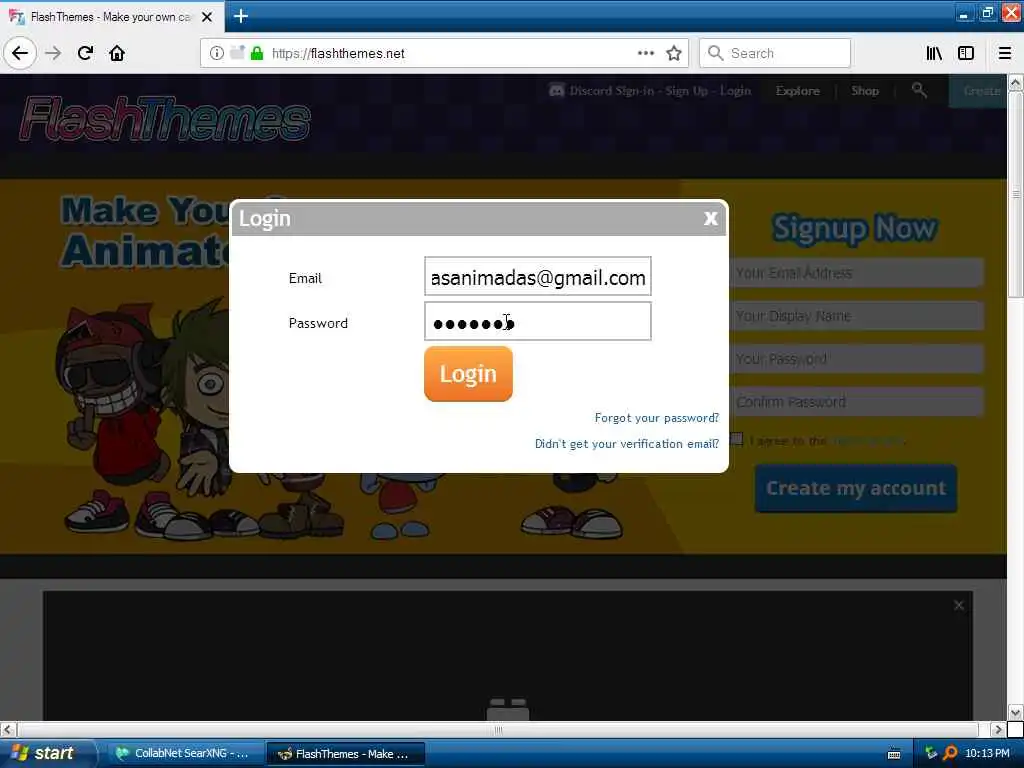This screenshot has width=1024, height=768.
Task: Click Create my account button
Action: (x=856, y=488)
